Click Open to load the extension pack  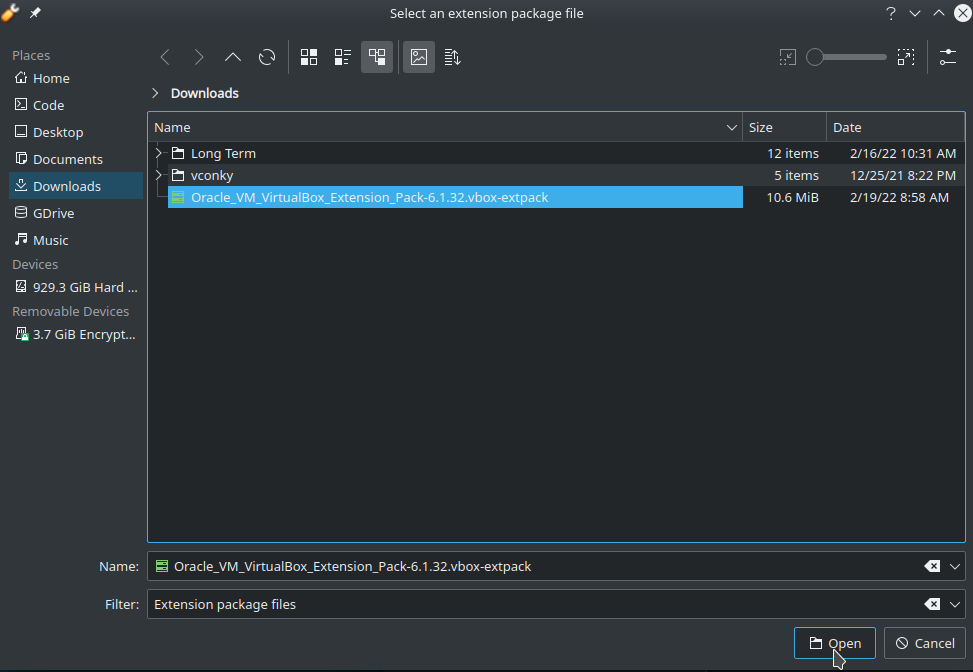click(835, 643)
